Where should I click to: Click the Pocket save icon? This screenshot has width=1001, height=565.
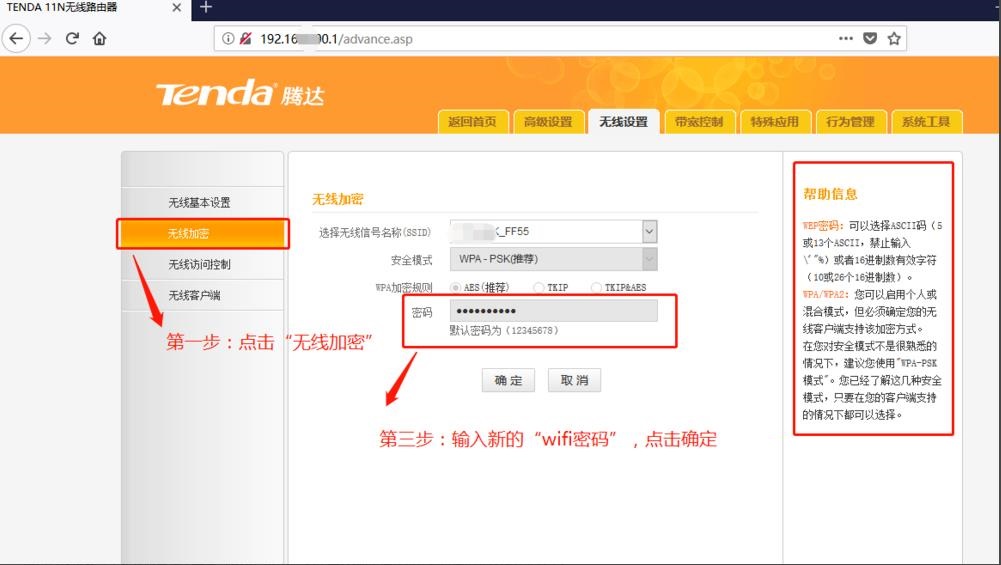pos(870,38)
